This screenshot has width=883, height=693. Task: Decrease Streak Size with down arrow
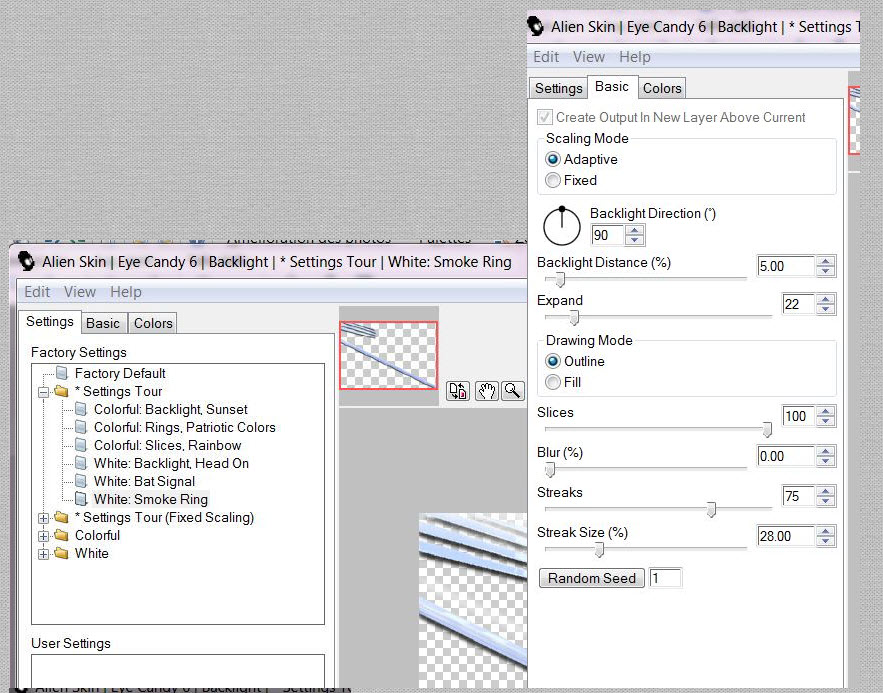tap(826, 540)
